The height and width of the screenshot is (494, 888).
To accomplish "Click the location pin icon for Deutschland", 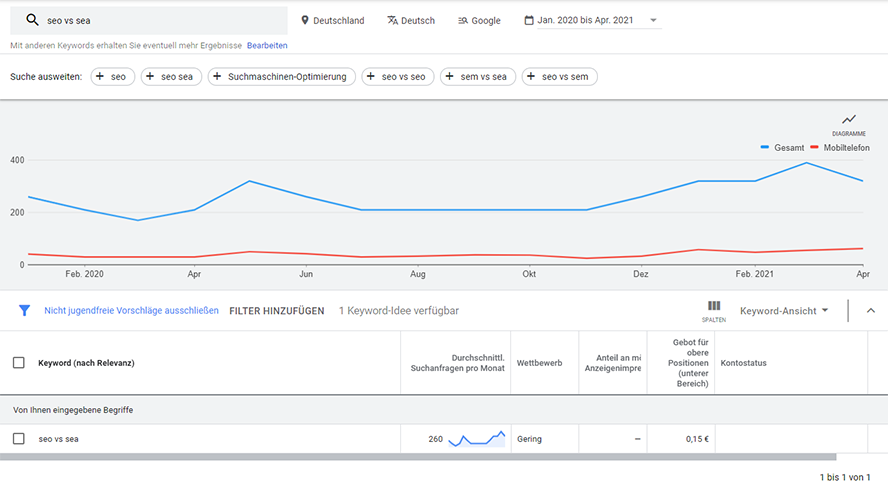I will click(x=305, y=20).
